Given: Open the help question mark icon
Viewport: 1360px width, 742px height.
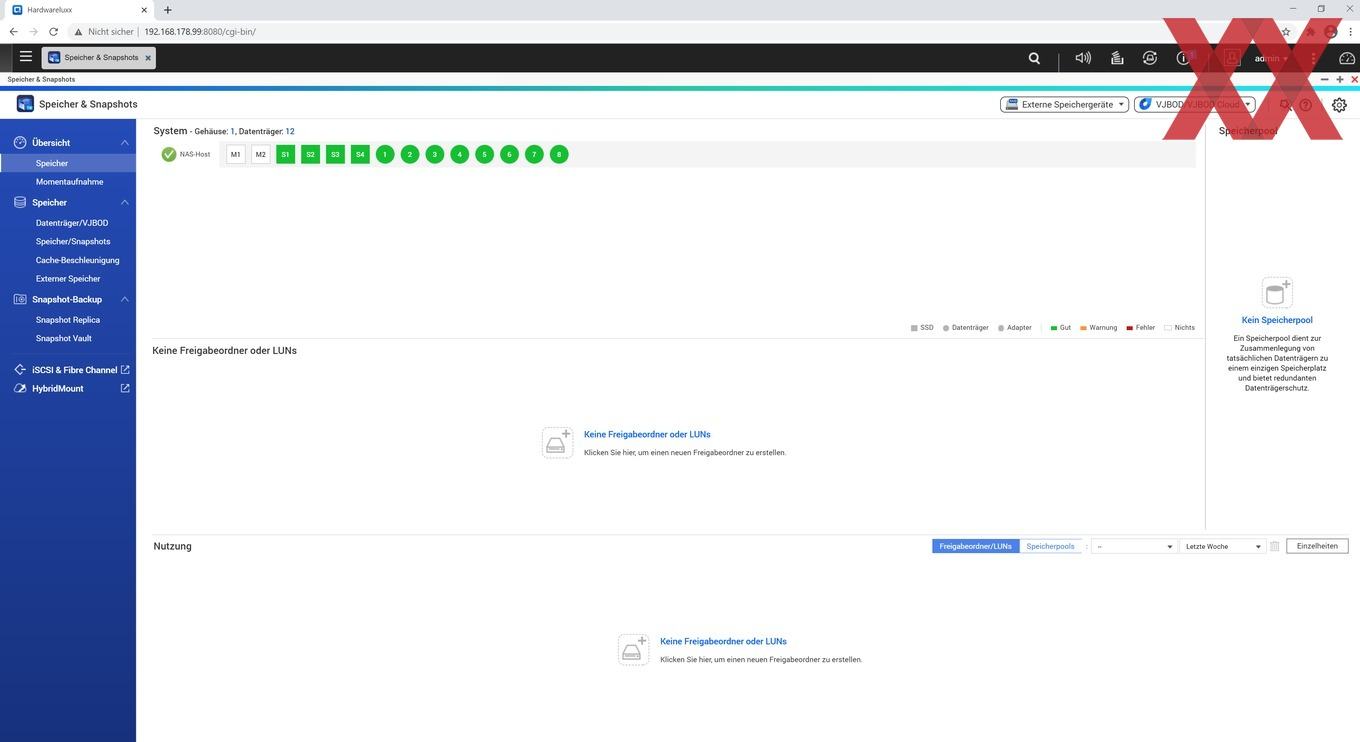Looking at the screenshot, I should [x=1305, y=105].
